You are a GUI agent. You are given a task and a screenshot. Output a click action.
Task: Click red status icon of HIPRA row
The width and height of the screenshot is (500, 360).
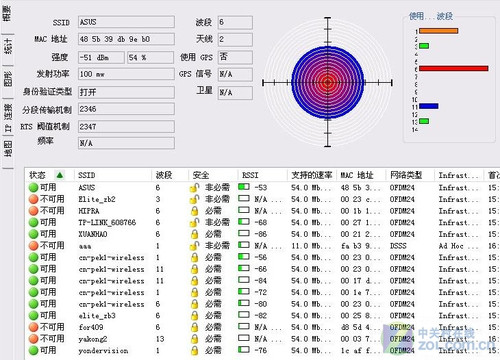point(33,211)
